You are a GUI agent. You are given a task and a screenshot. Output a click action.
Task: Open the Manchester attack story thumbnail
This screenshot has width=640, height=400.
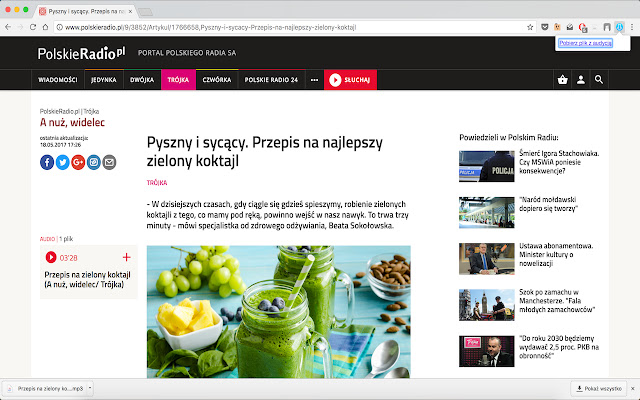[487, 305]
